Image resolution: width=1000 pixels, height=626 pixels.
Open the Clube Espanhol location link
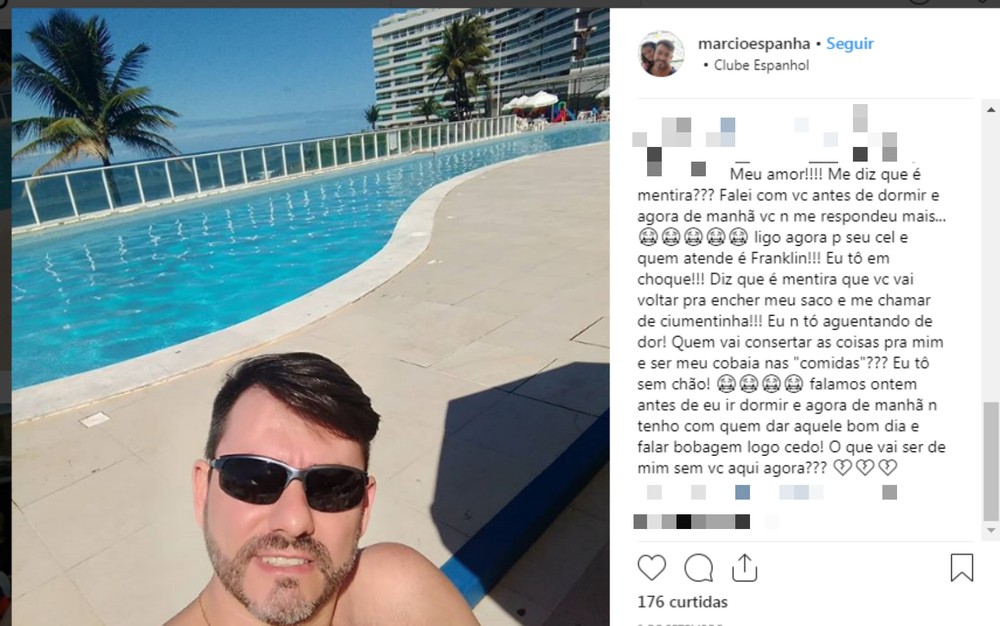761,65
